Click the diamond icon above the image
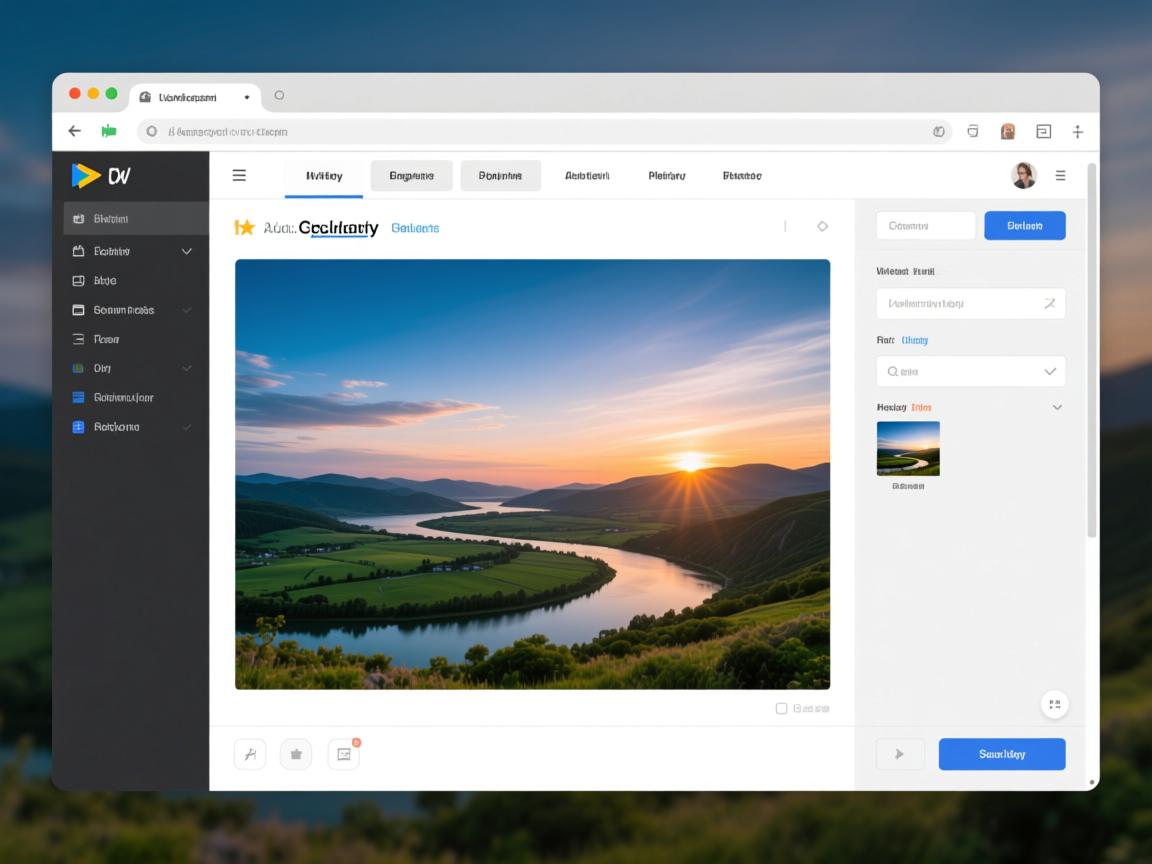This screenshot has height=864, width=1152. click(822, 226)
